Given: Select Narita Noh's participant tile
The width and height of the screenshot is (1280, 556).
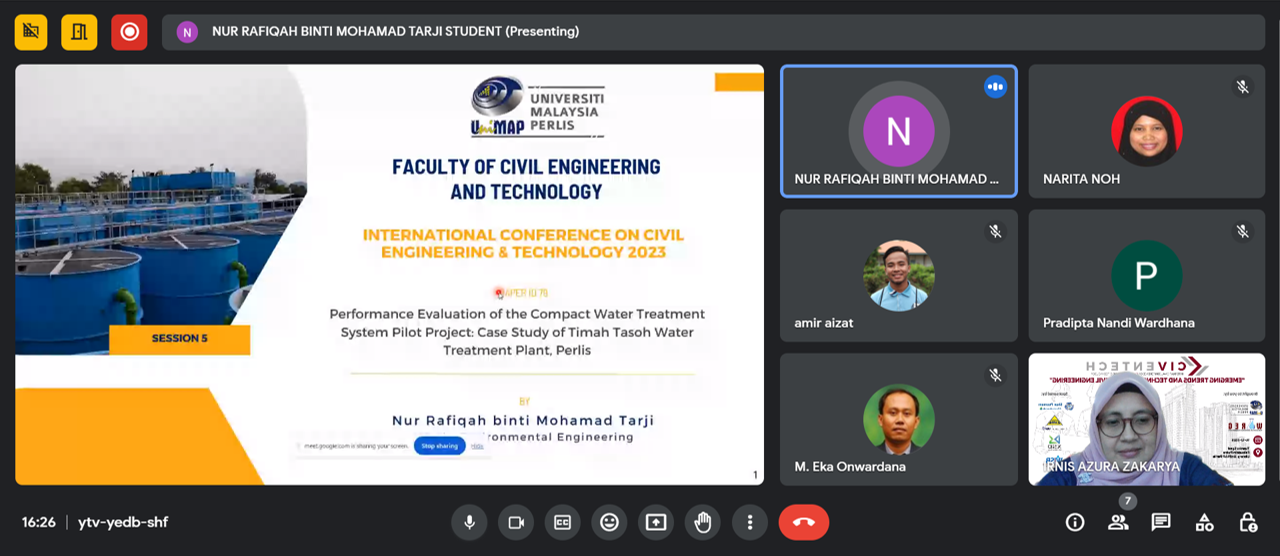Looking at the screenshot, I should 1146,131.
